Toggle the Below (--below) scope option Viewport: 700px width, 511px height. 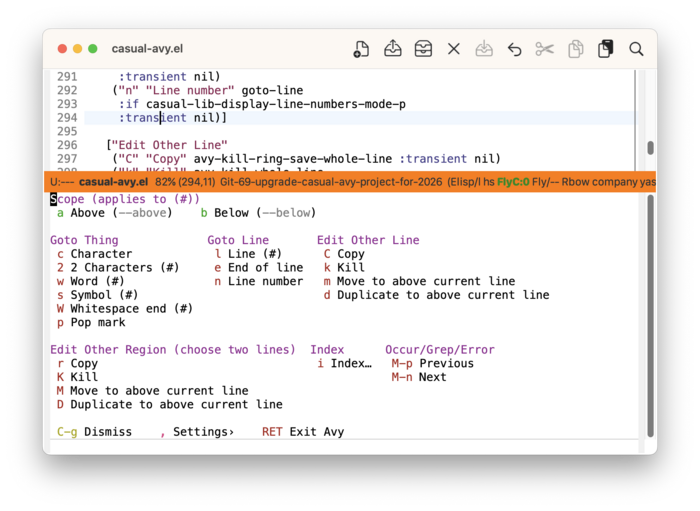coord(258,213)
